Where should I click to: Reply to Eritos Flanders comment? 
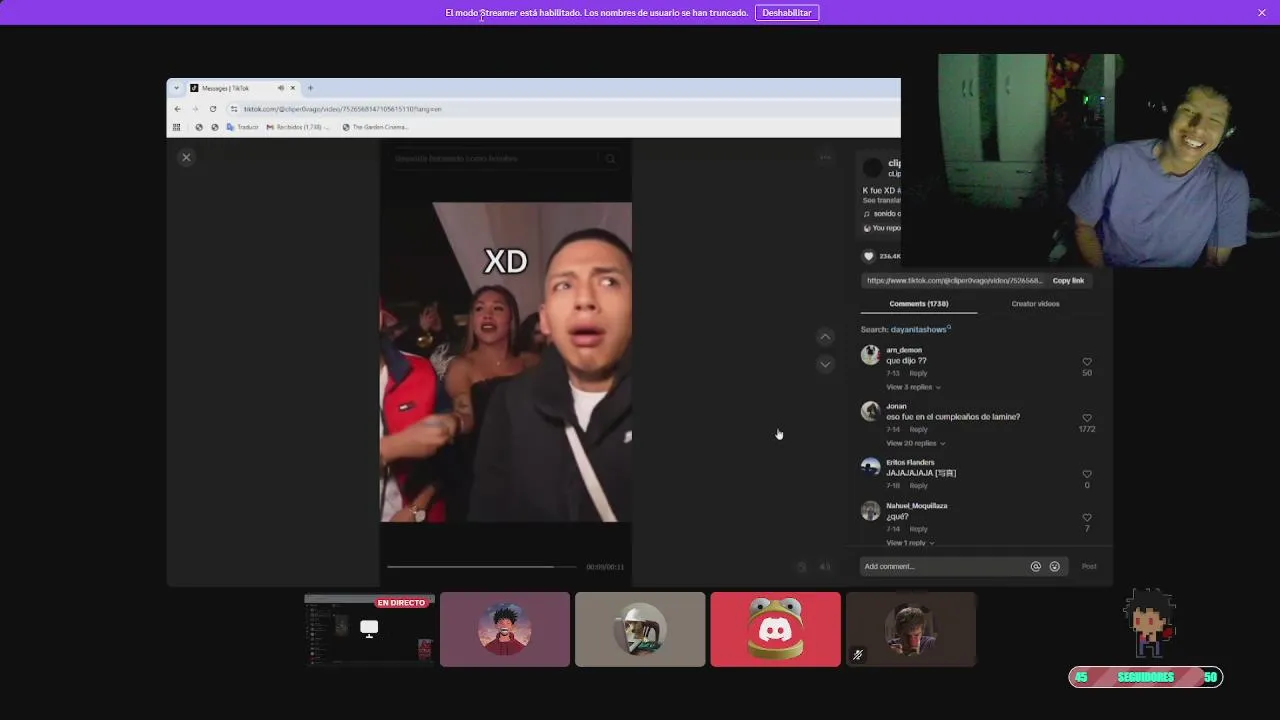[x=918, y=485]
